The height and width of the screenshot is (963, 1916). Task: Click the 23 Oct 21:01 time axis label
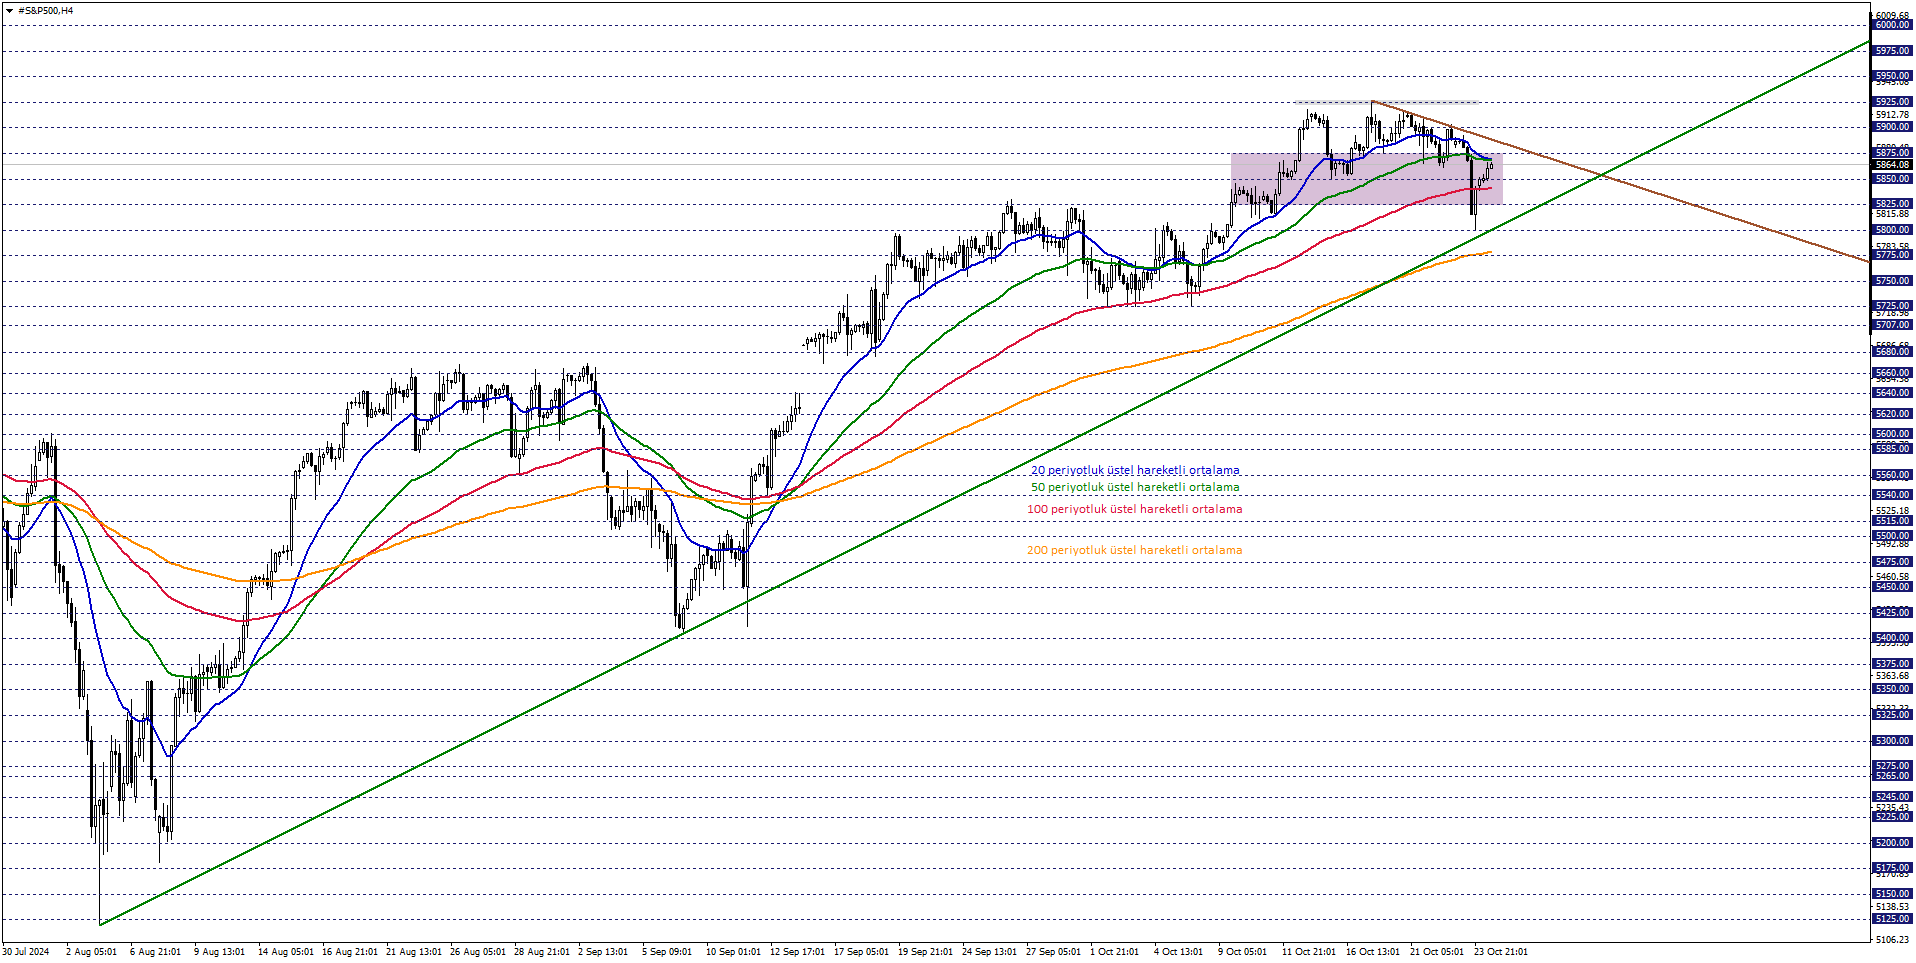coord(1501,952)
